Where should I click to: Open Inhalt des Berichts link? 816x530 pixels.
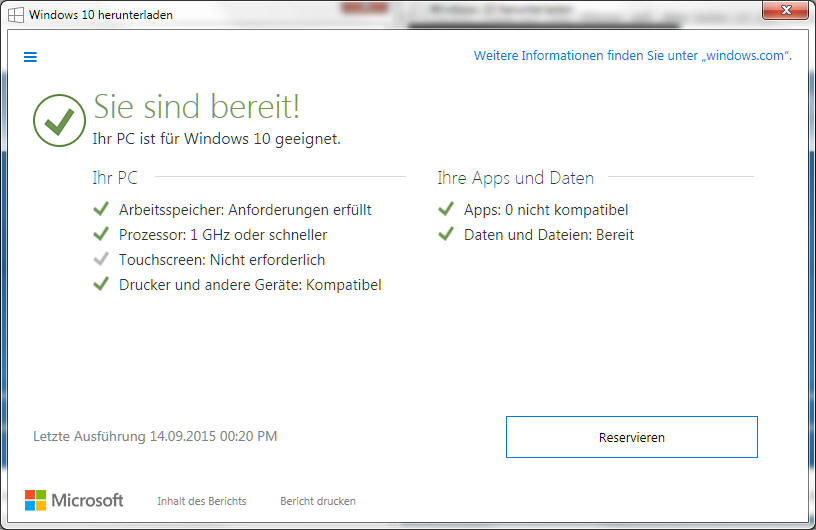(x=202, y=501)
